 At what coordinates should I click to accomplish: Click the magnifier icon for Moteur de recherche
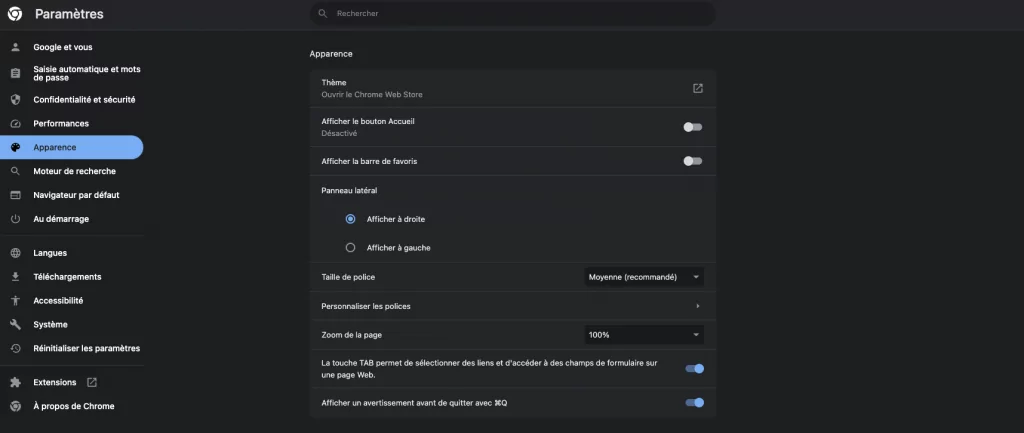(x=15, y=171)
